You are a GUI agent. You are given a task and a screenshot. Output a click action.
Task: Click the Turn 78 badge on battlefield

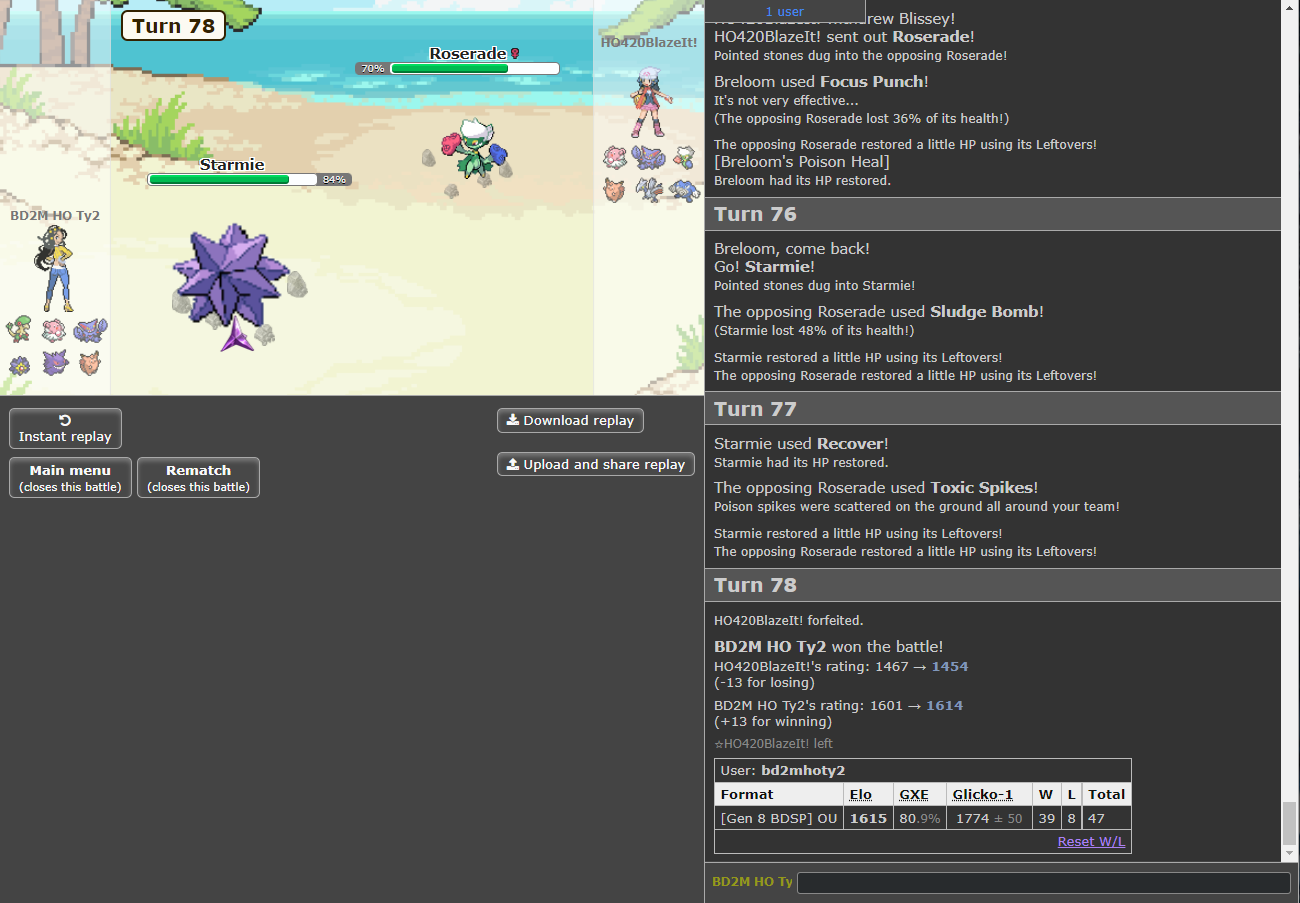(x=174, y=26)
